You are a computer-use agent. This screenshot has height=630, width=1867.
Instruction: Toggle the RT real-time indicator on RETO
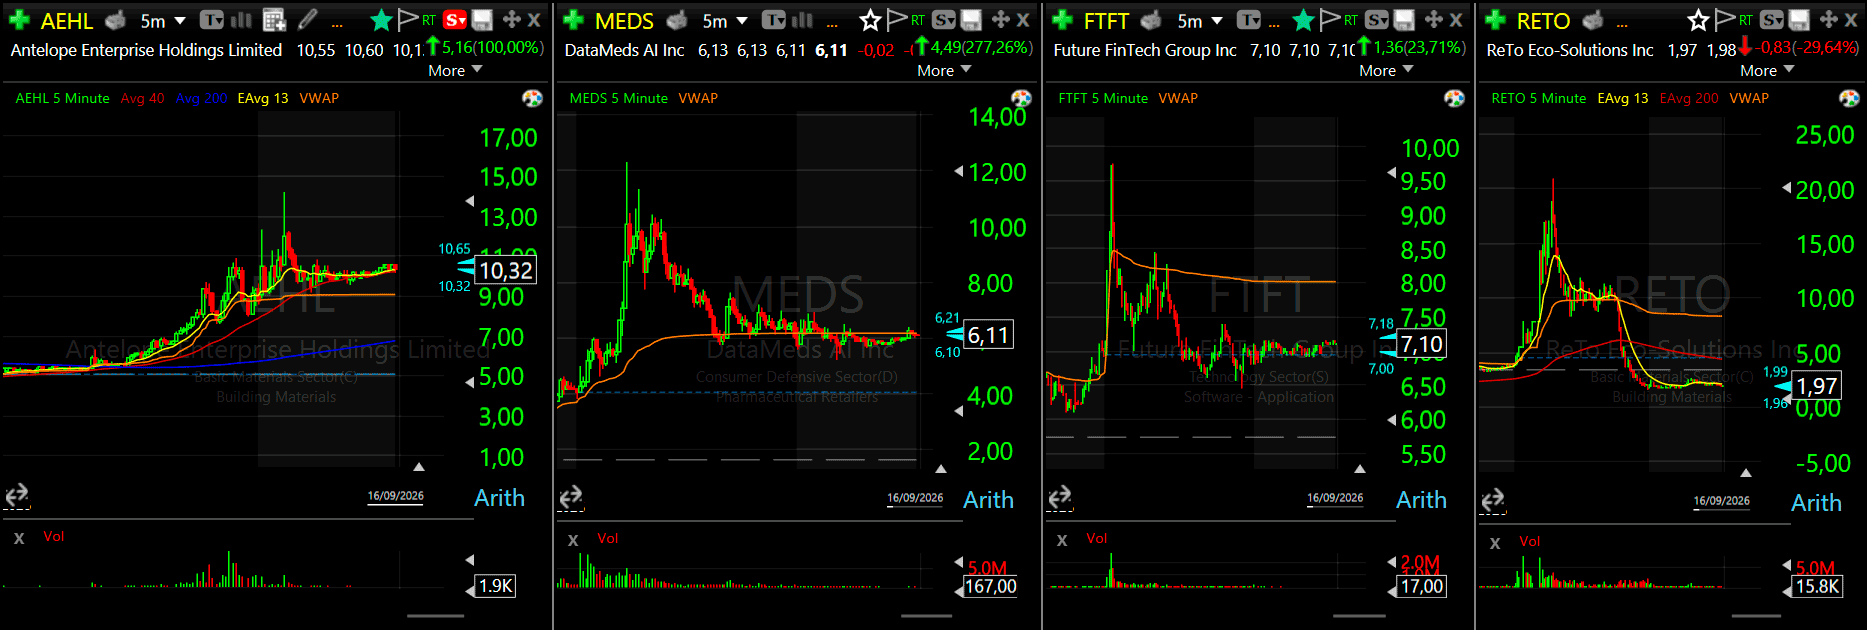[x=1745, y=20]
